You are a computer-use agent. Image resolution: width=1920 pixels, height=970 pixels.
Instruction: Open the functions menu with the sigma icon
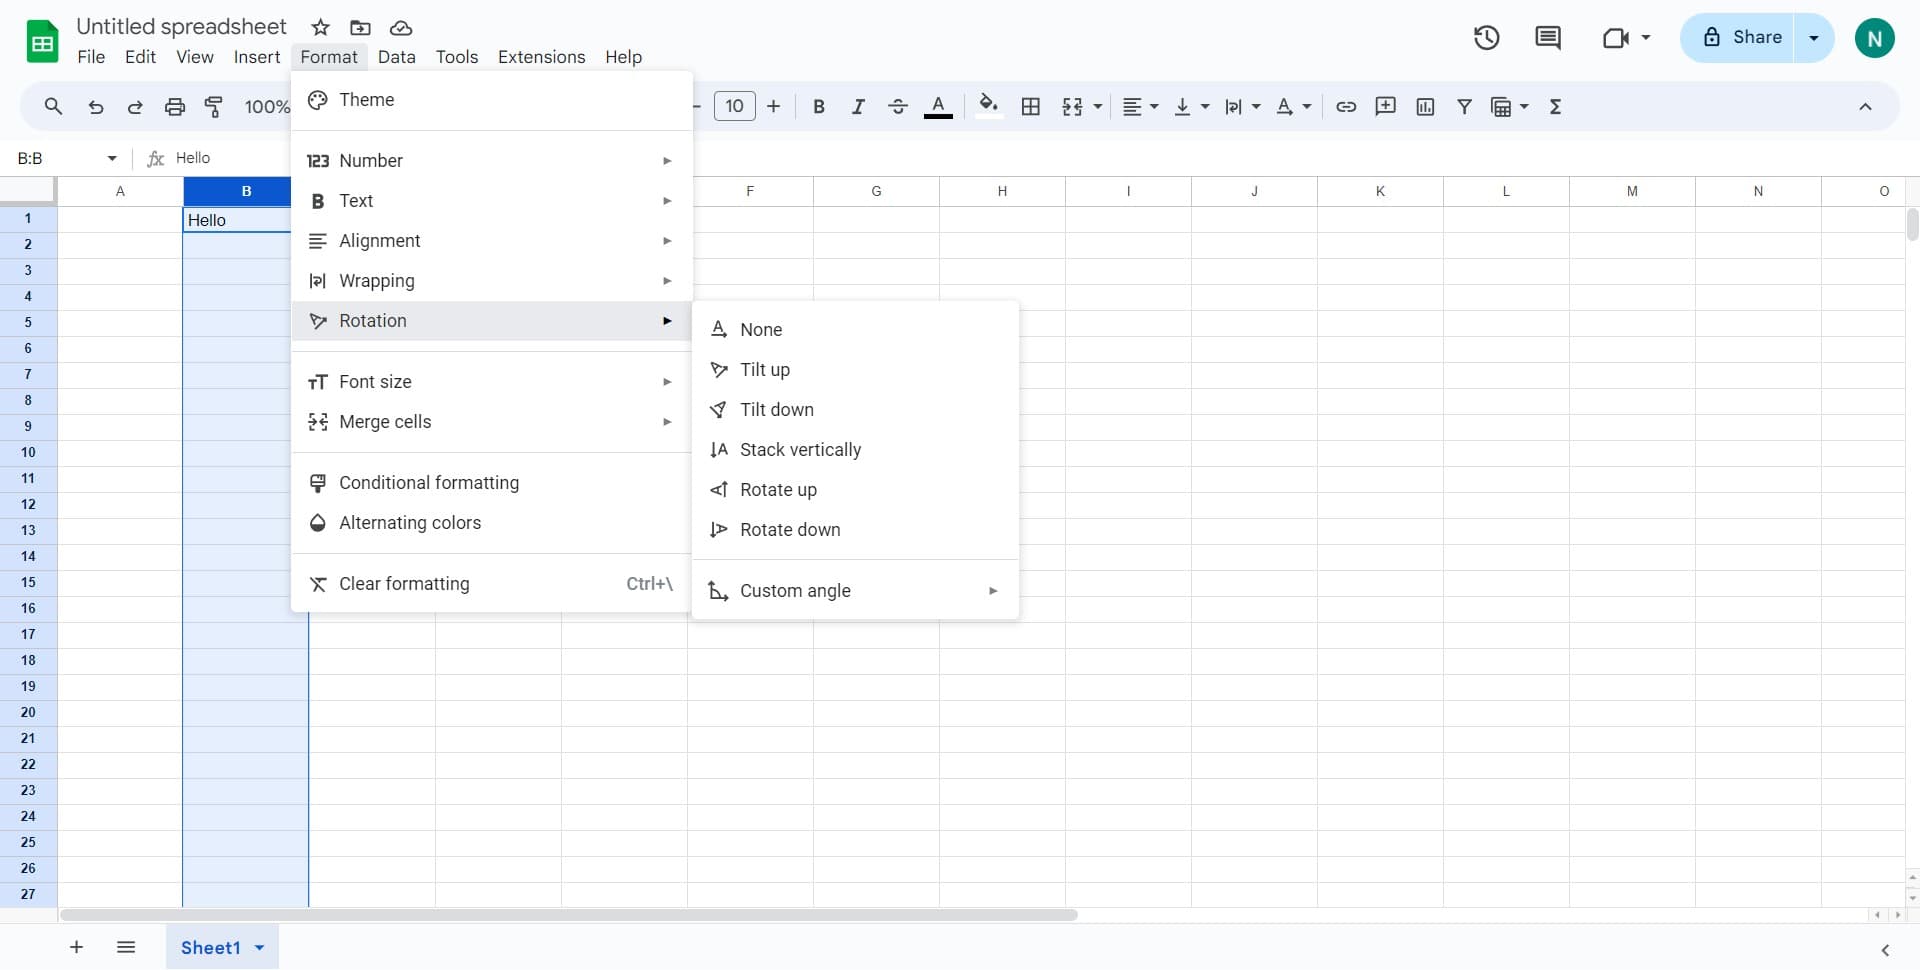pyautogui.click(x=1556, y=106)
